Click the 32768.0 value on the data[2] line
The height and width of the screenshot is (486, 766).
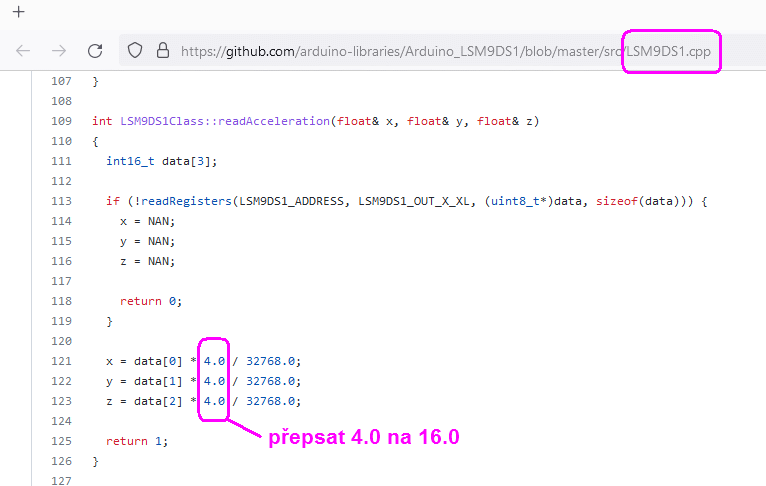[x=272, y=401]
